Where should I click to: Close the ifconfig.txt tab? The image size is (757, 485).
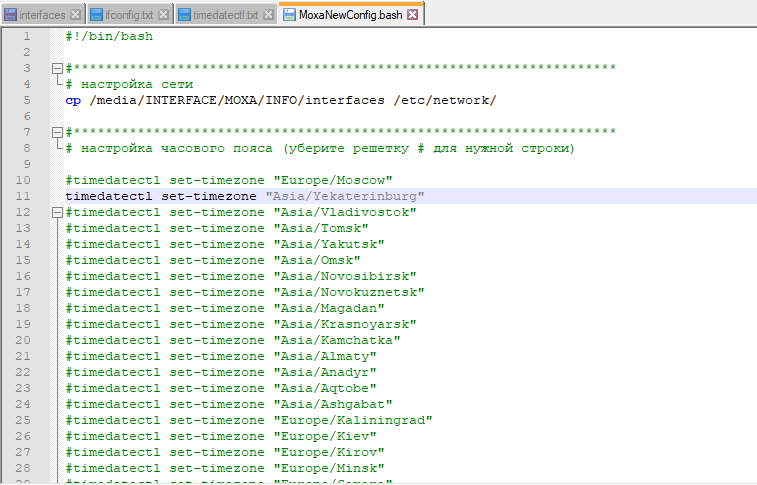tap(163, 15)
